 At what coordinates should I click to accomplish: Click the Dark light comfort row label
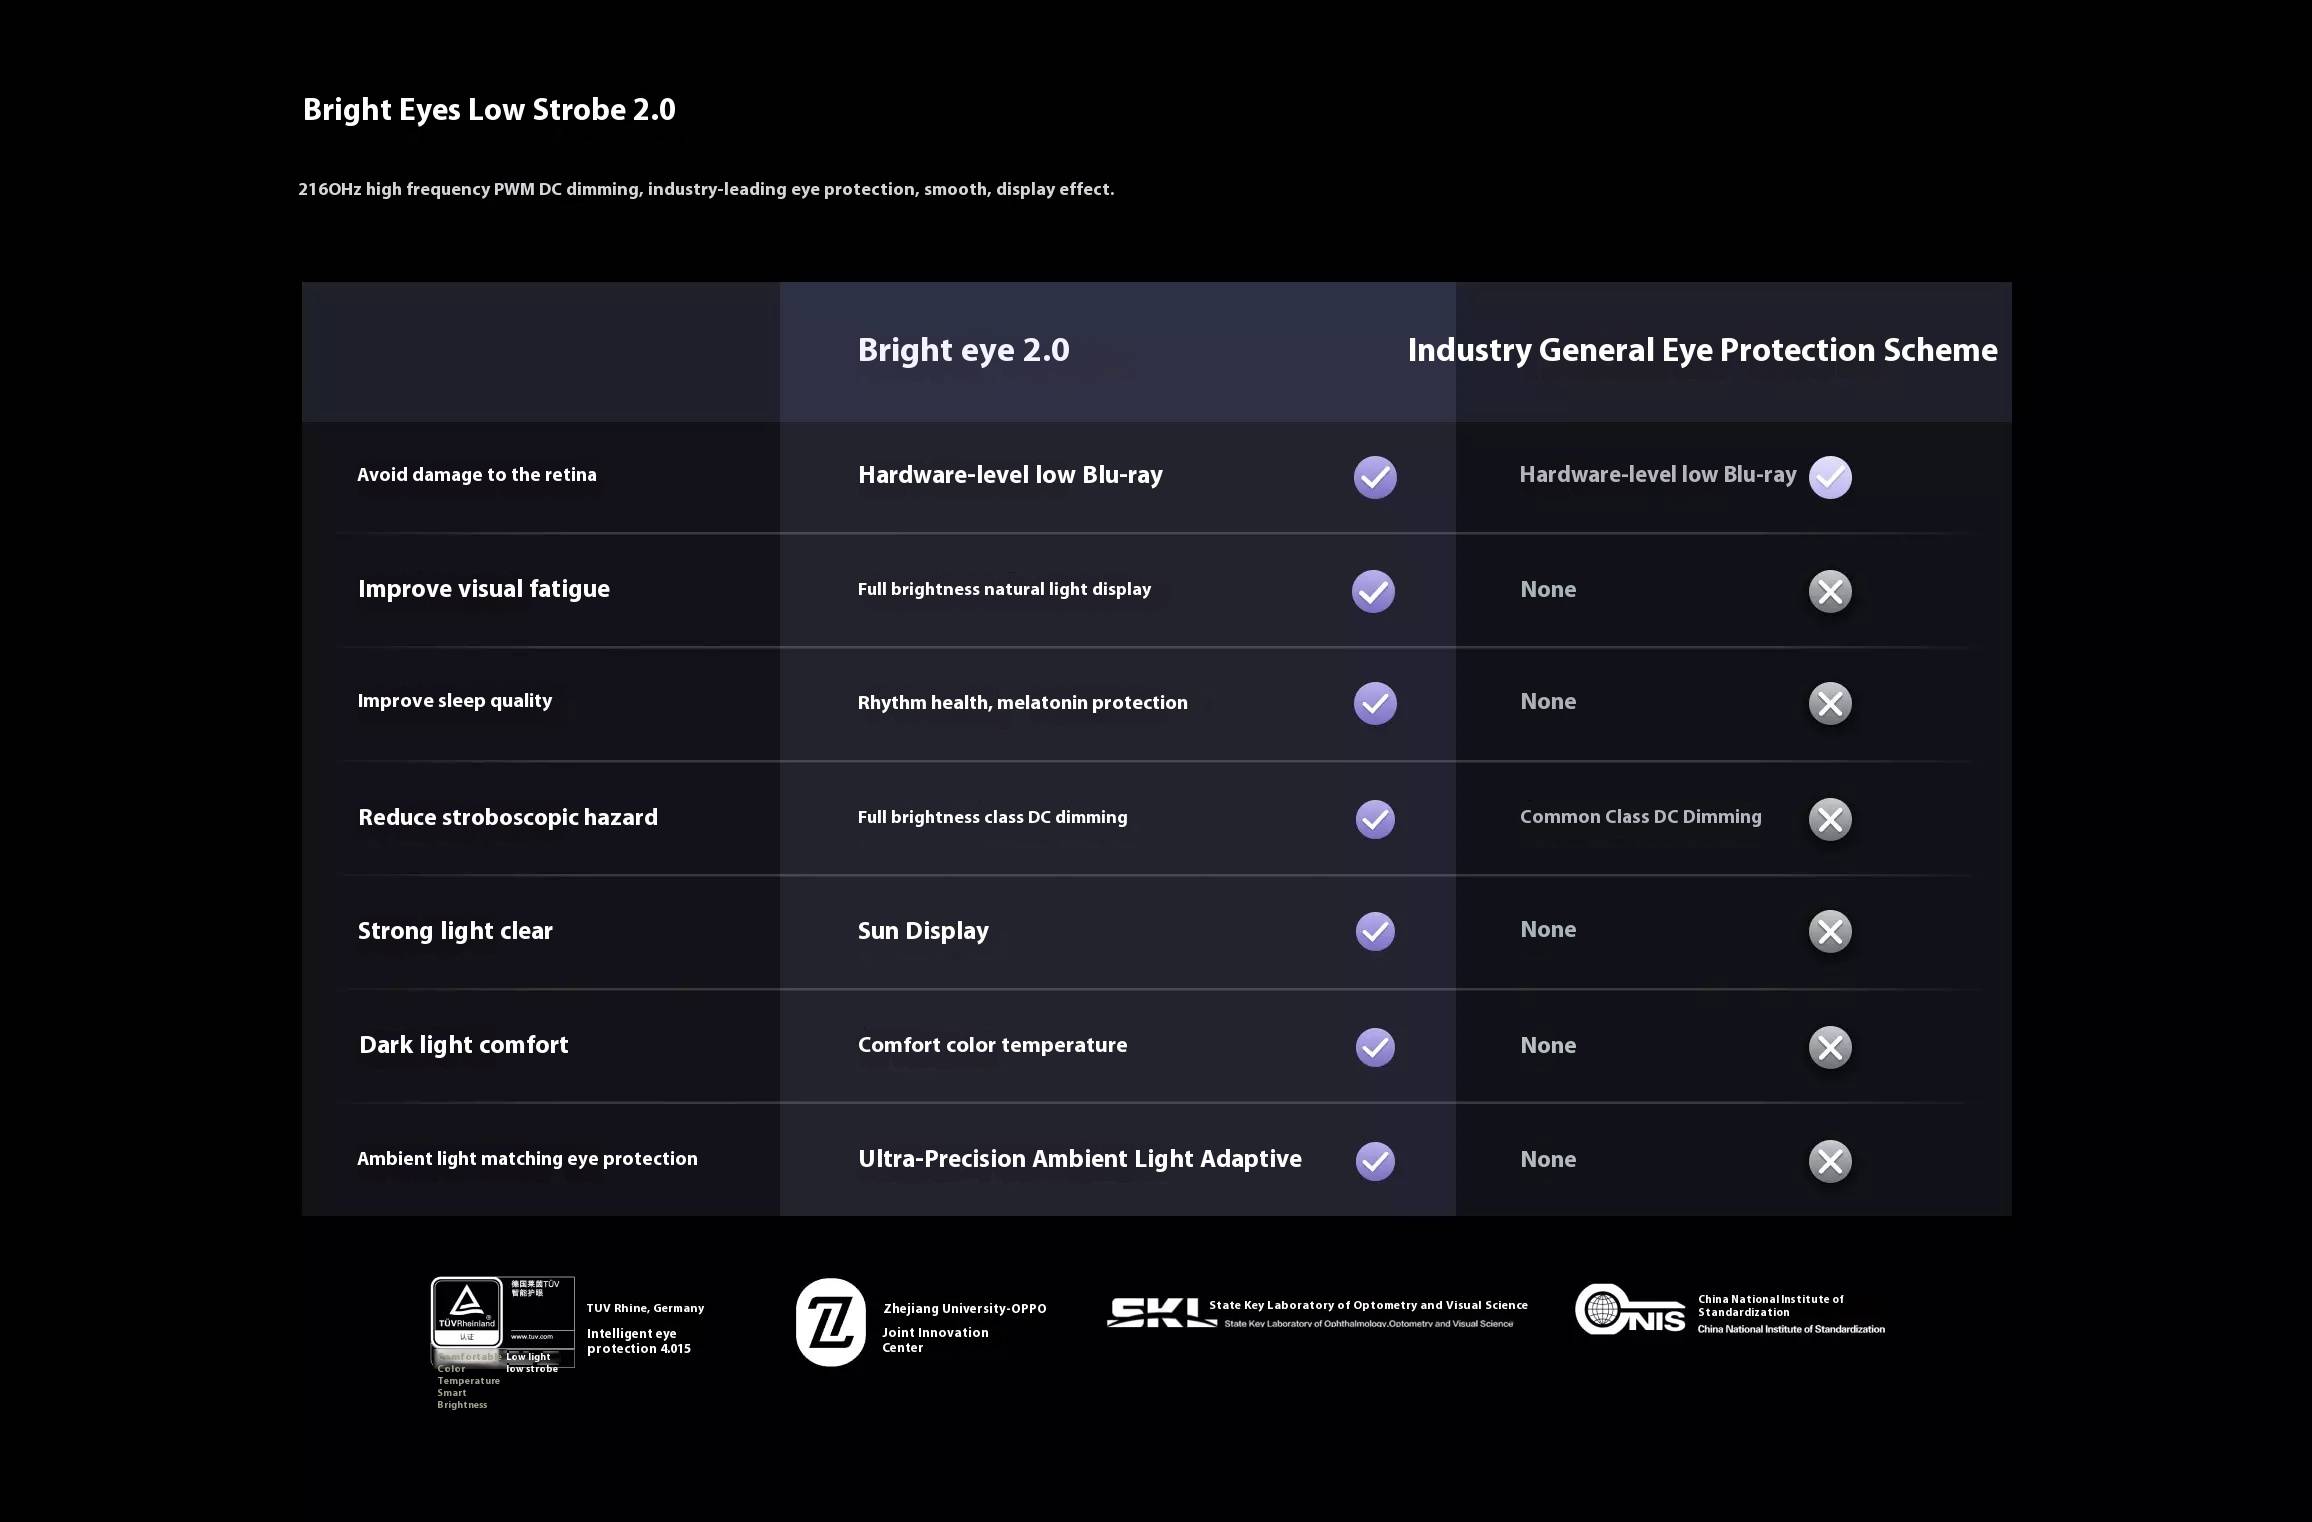464,1045
